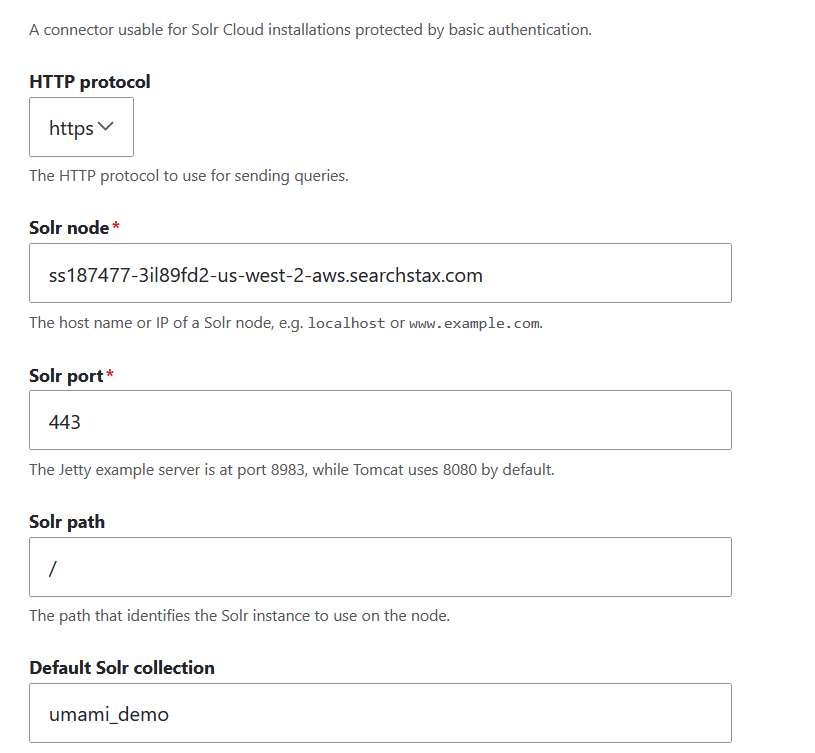Click the Solr port label

tap(66, 375)
